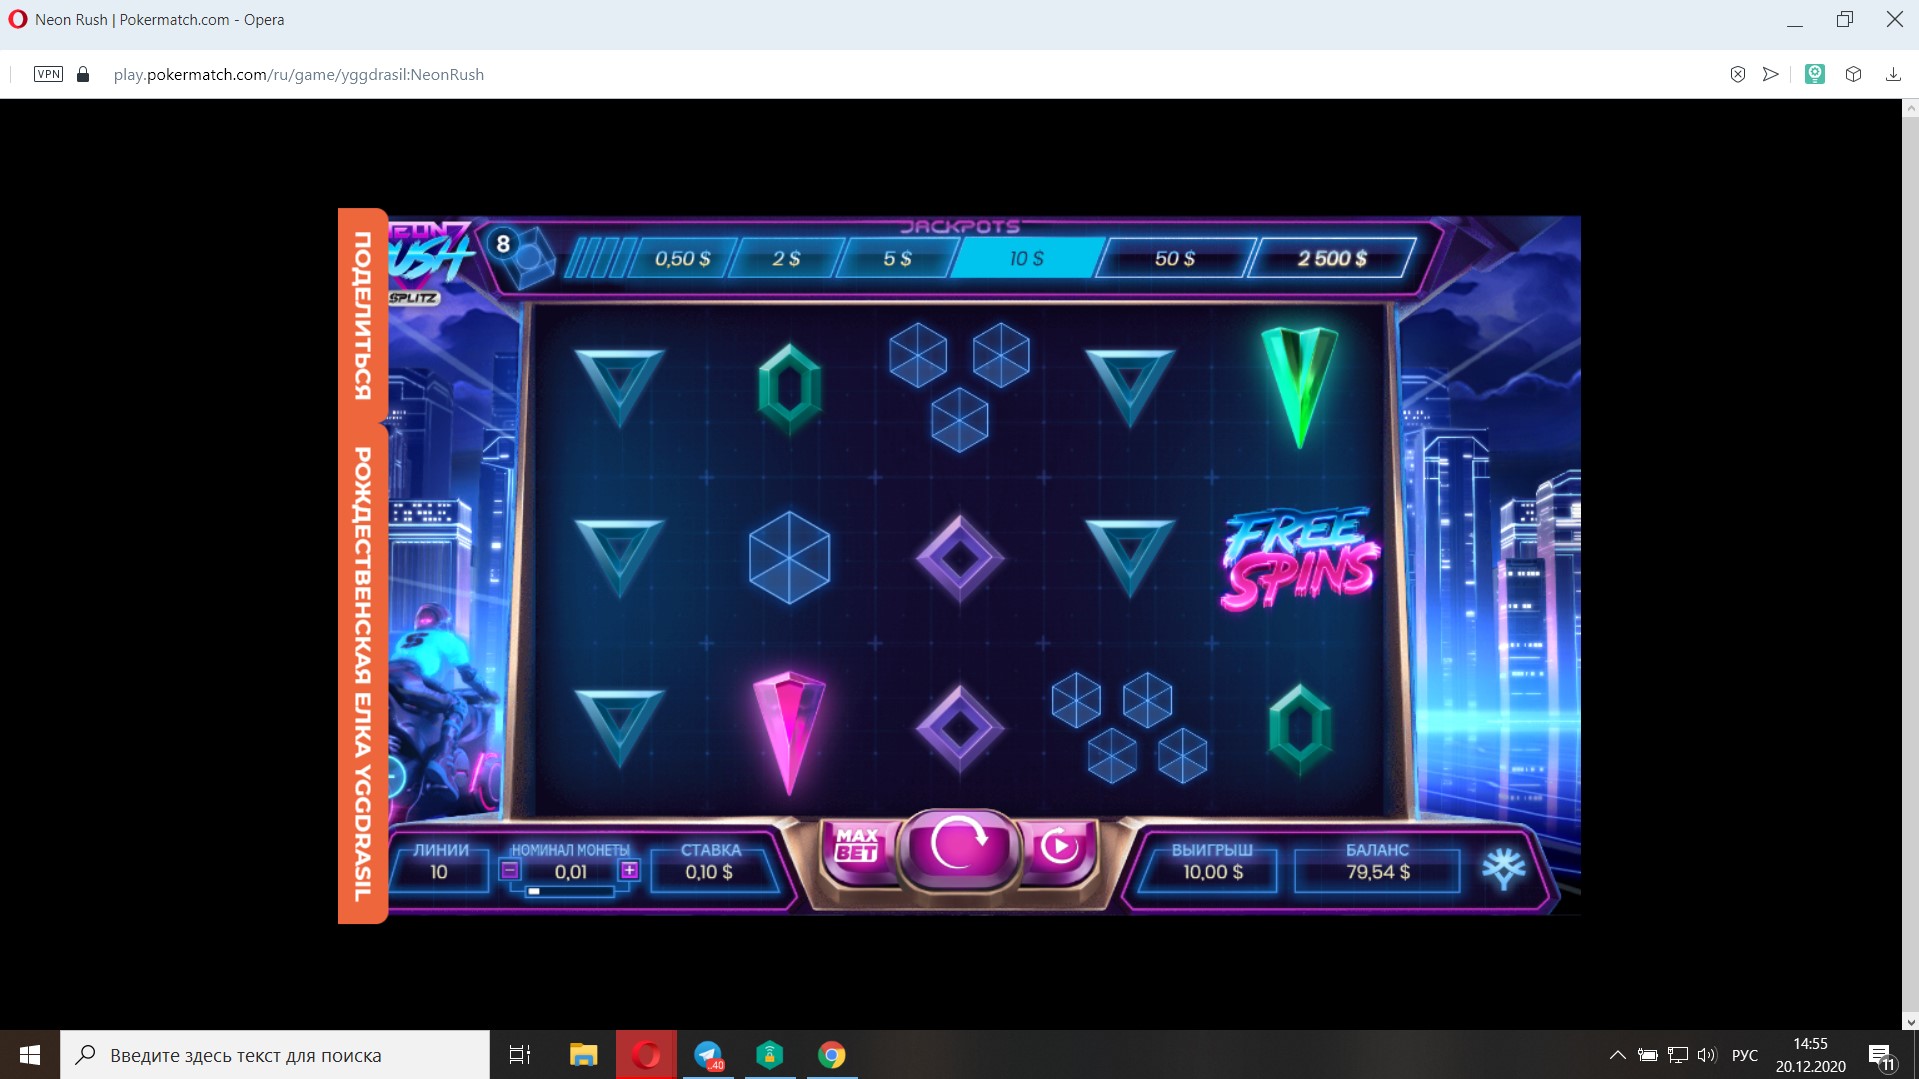The width and height of the screenshot is (1919, 1079).
Task: Click the Линии value 10
Action: 439,872
